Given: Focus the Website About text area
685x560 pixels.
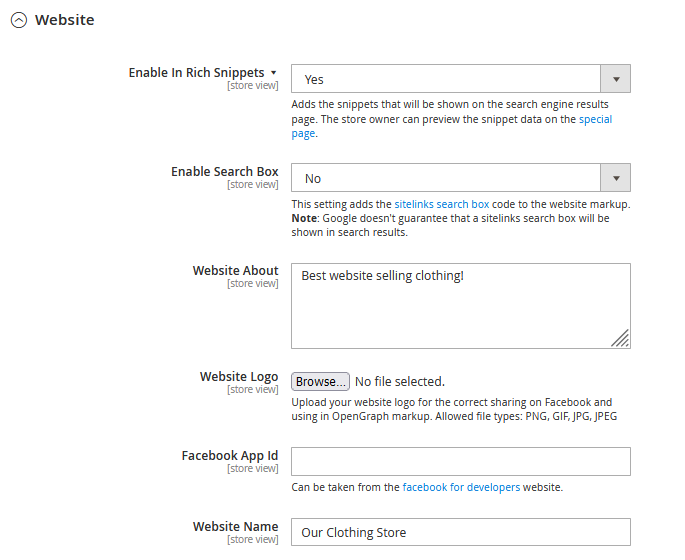Looking at the screenshot, I should point(460,305).
